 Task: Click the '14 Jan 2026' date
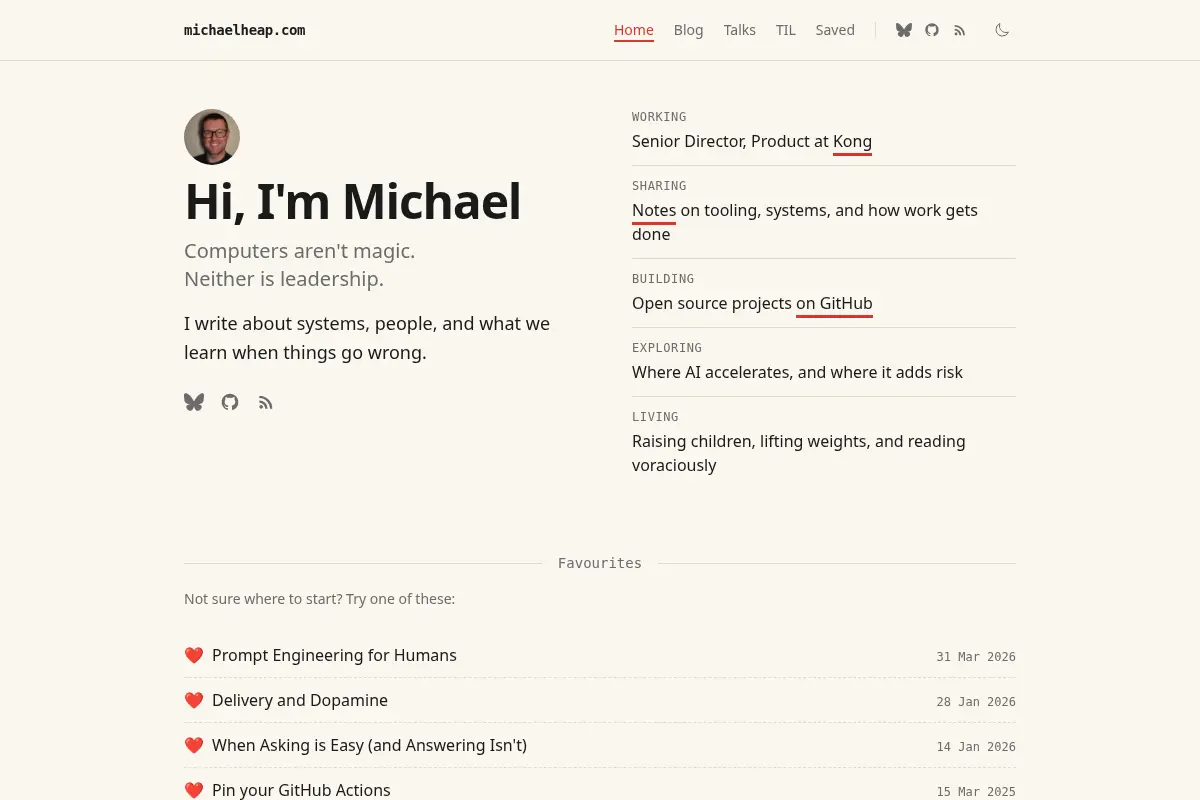pyautogui.click(x=976, y=747)
